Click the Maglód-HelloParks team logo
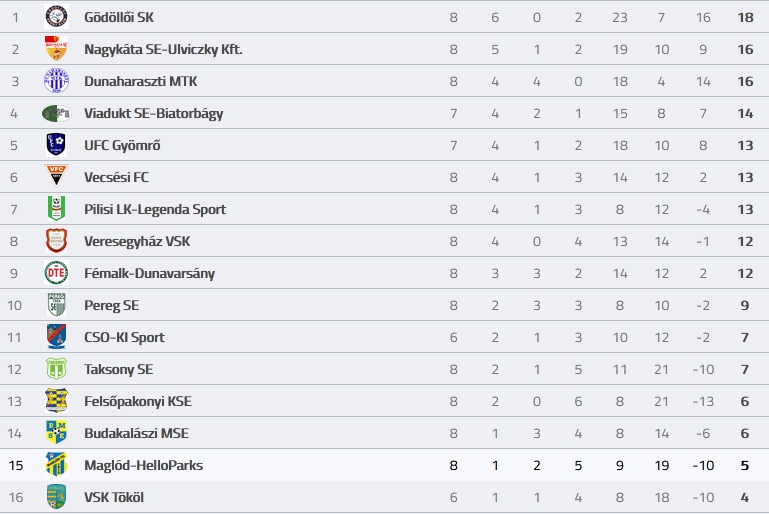The width and height of the screenshot is (769, 514). [x=56, y=464]
